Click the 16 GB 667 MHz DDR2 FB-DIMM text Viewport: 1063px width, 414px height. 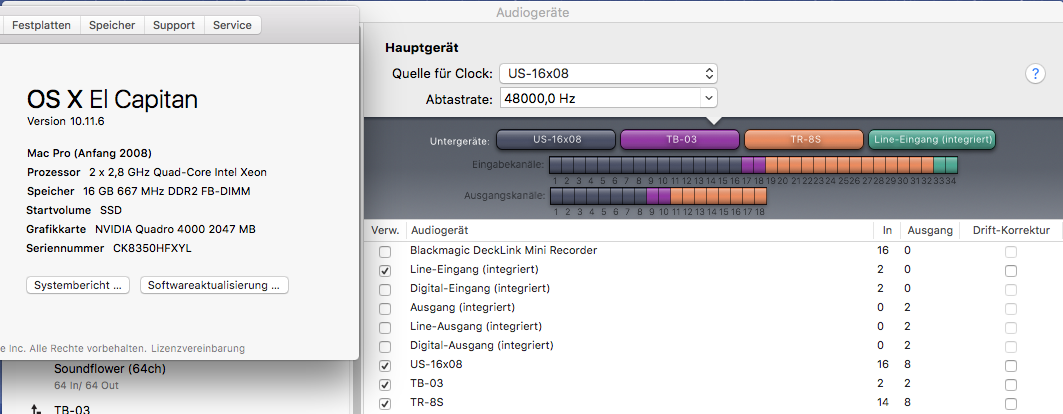[x=167, y=191]
